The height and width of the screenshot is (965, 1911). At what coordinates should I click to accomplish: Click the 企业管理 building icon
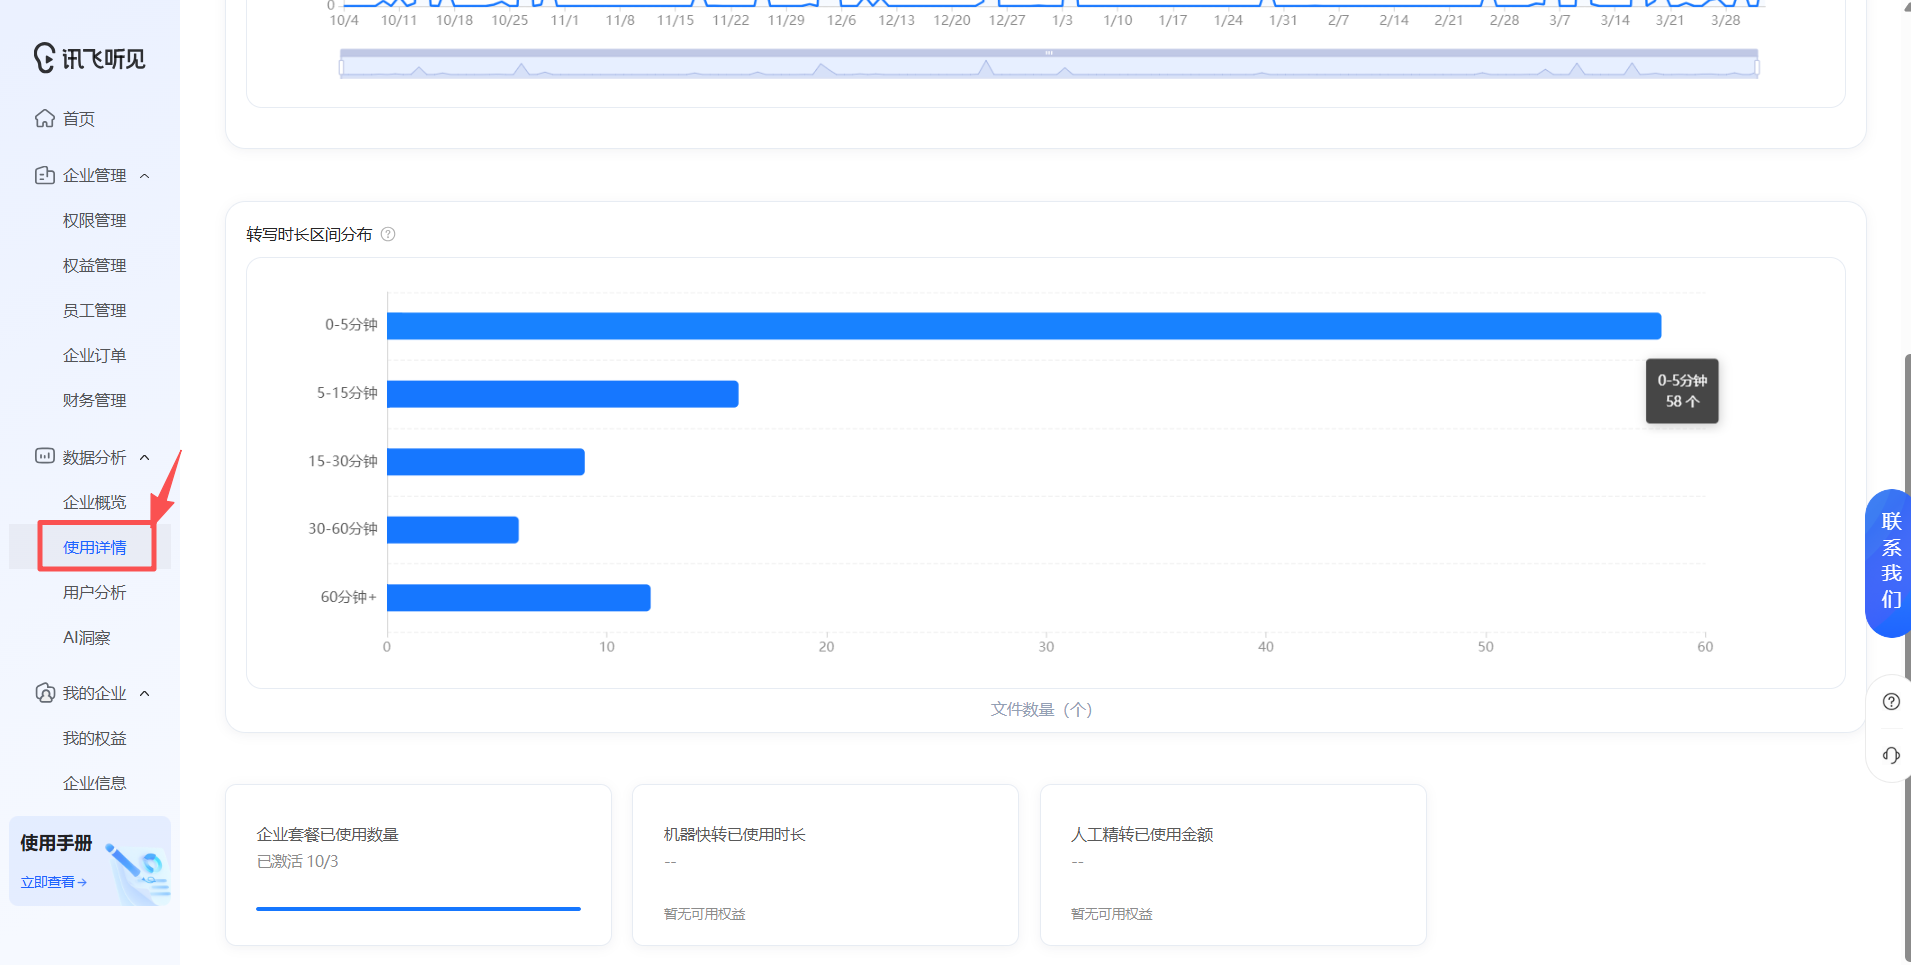pyautogui.click(x=45, y=175)
